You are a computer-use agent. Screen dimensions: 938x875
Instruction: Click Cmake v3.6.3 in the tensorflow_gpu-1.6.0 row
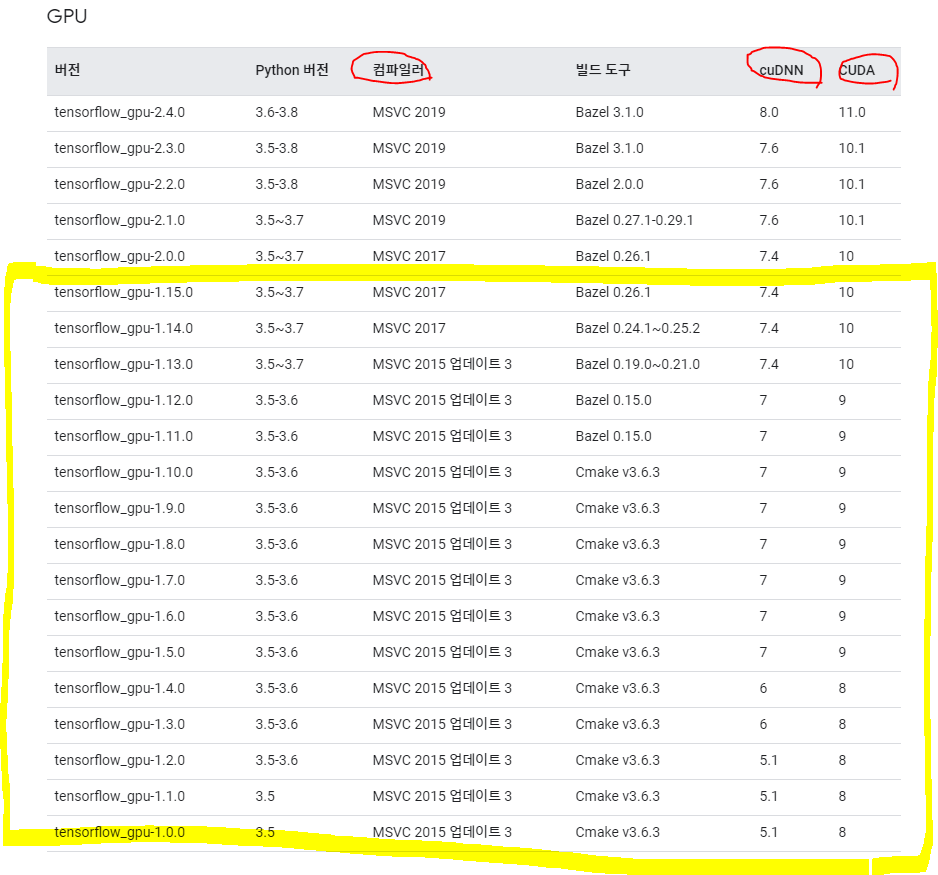click(x=617, y=616)
